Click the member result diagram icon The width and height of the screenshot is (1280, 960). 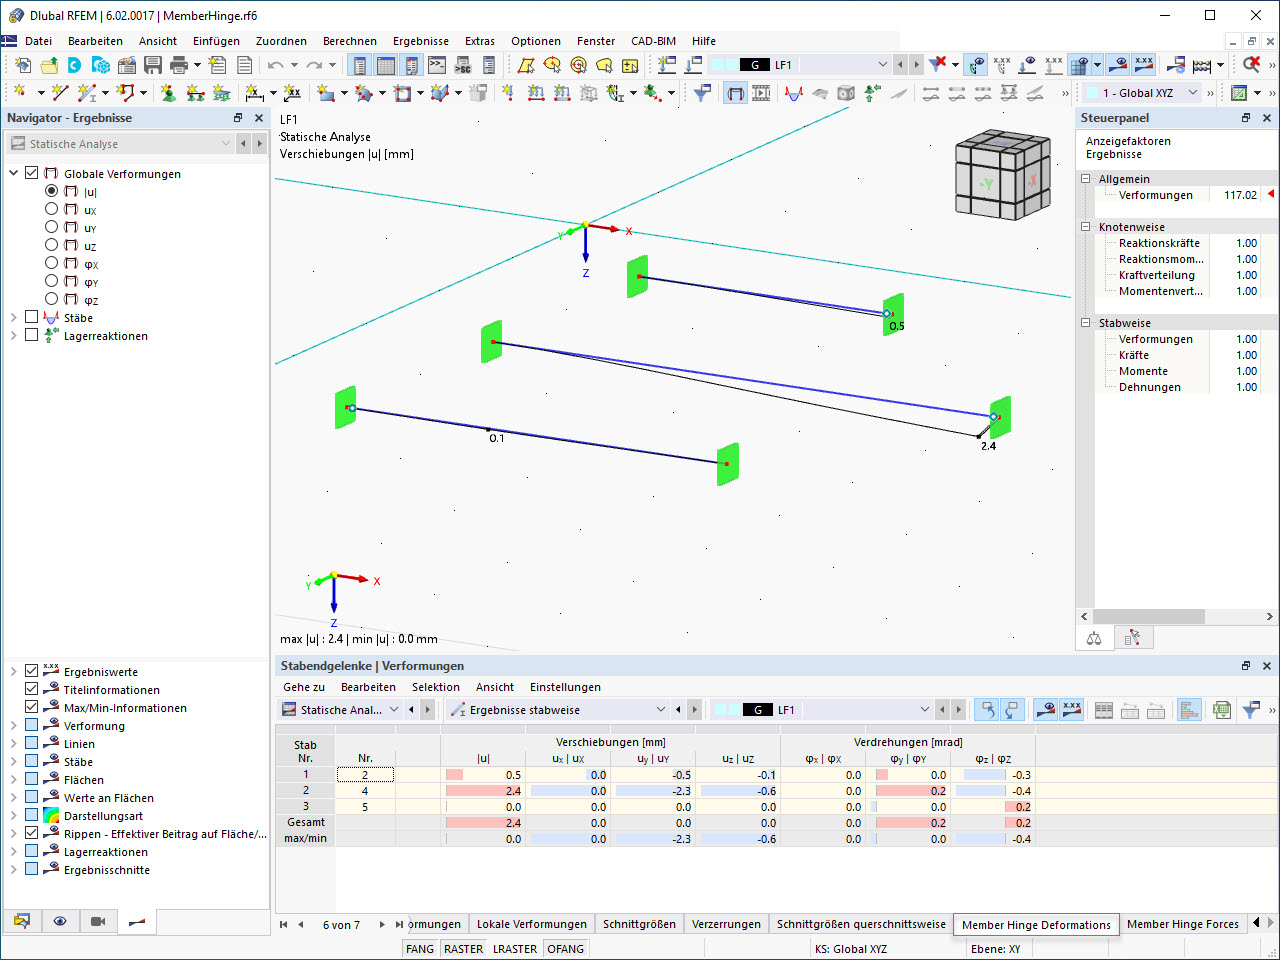(x=794, y=93)
